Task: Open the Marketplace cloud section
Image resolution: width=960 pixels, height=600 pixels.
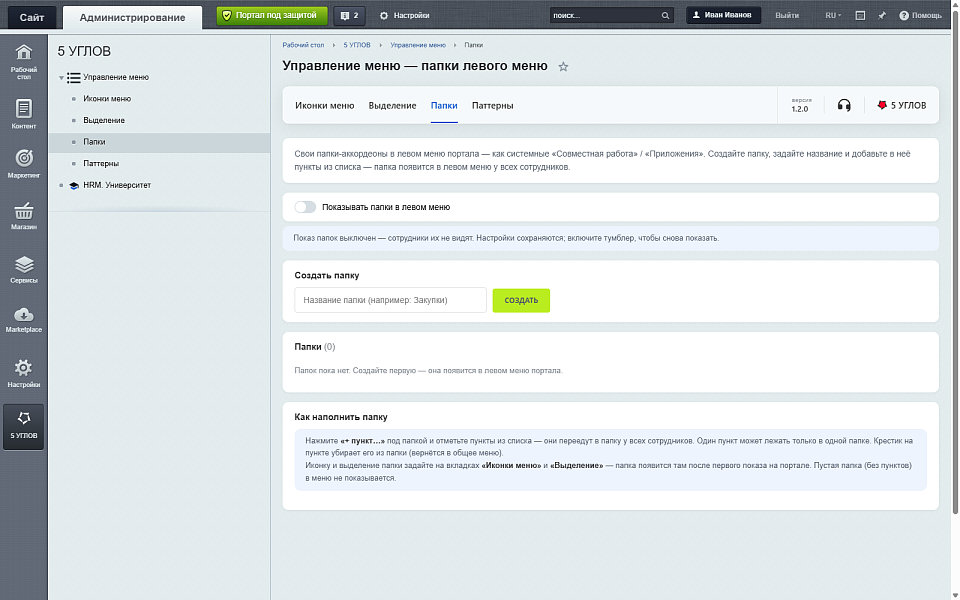Action: pyautogui.click(x=24, y=320)
